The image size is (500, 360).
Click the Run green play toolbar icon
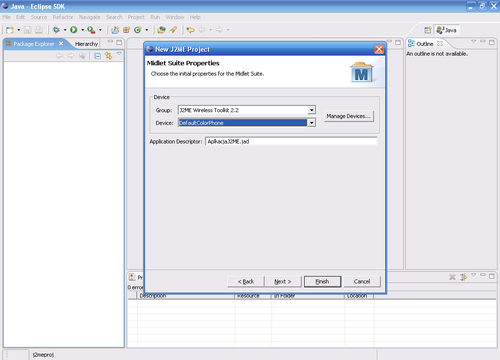click(74, 30)
